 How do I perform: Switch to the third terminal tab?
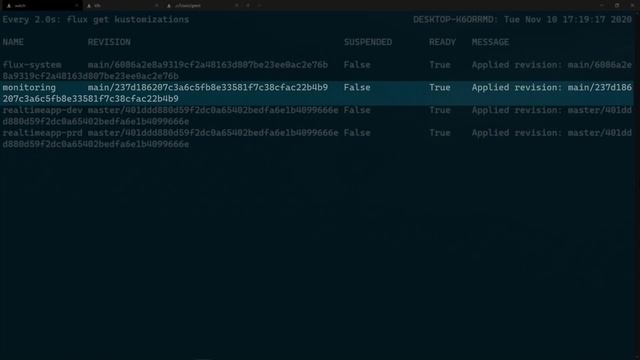(201, 5)
